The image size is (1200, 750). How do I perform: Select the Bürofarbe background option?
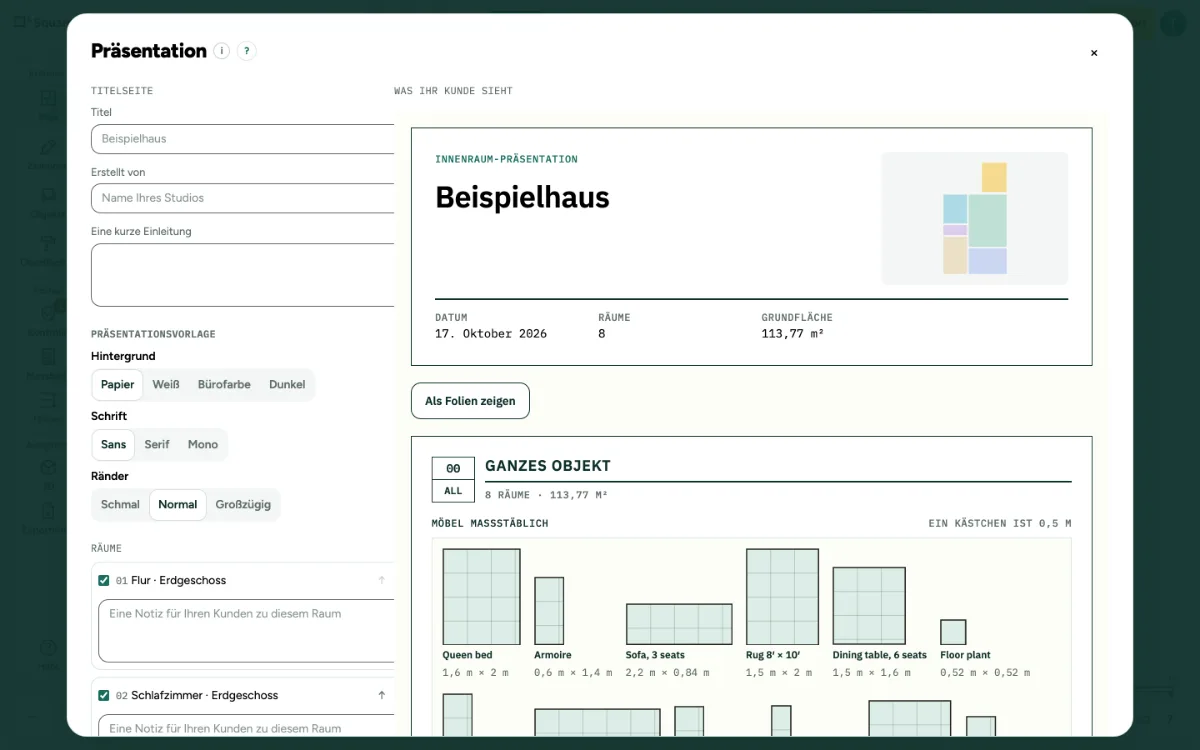click(224, 384)
